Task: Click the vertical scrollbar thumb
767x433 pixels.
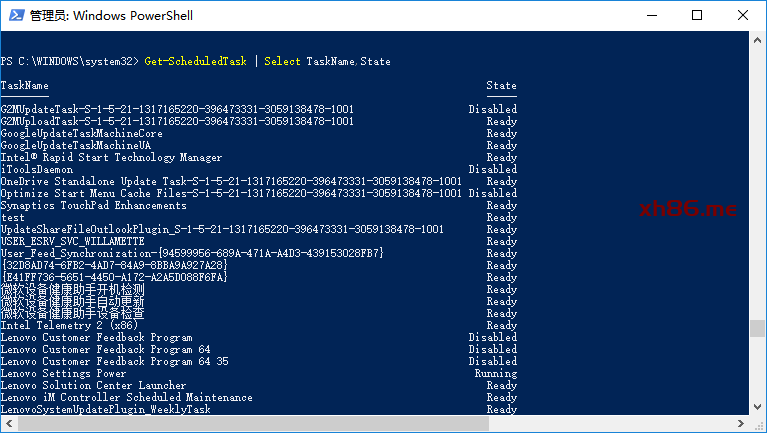Action: 757,328
